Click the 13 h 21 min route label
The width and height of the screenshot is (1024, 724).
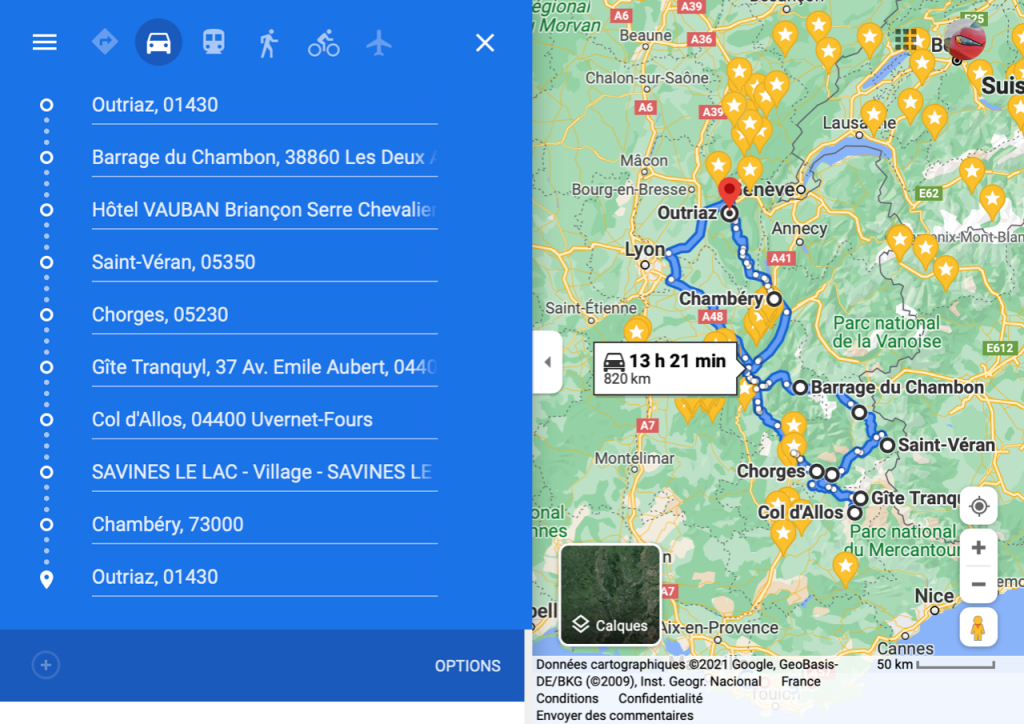click(x=665, y=369)
